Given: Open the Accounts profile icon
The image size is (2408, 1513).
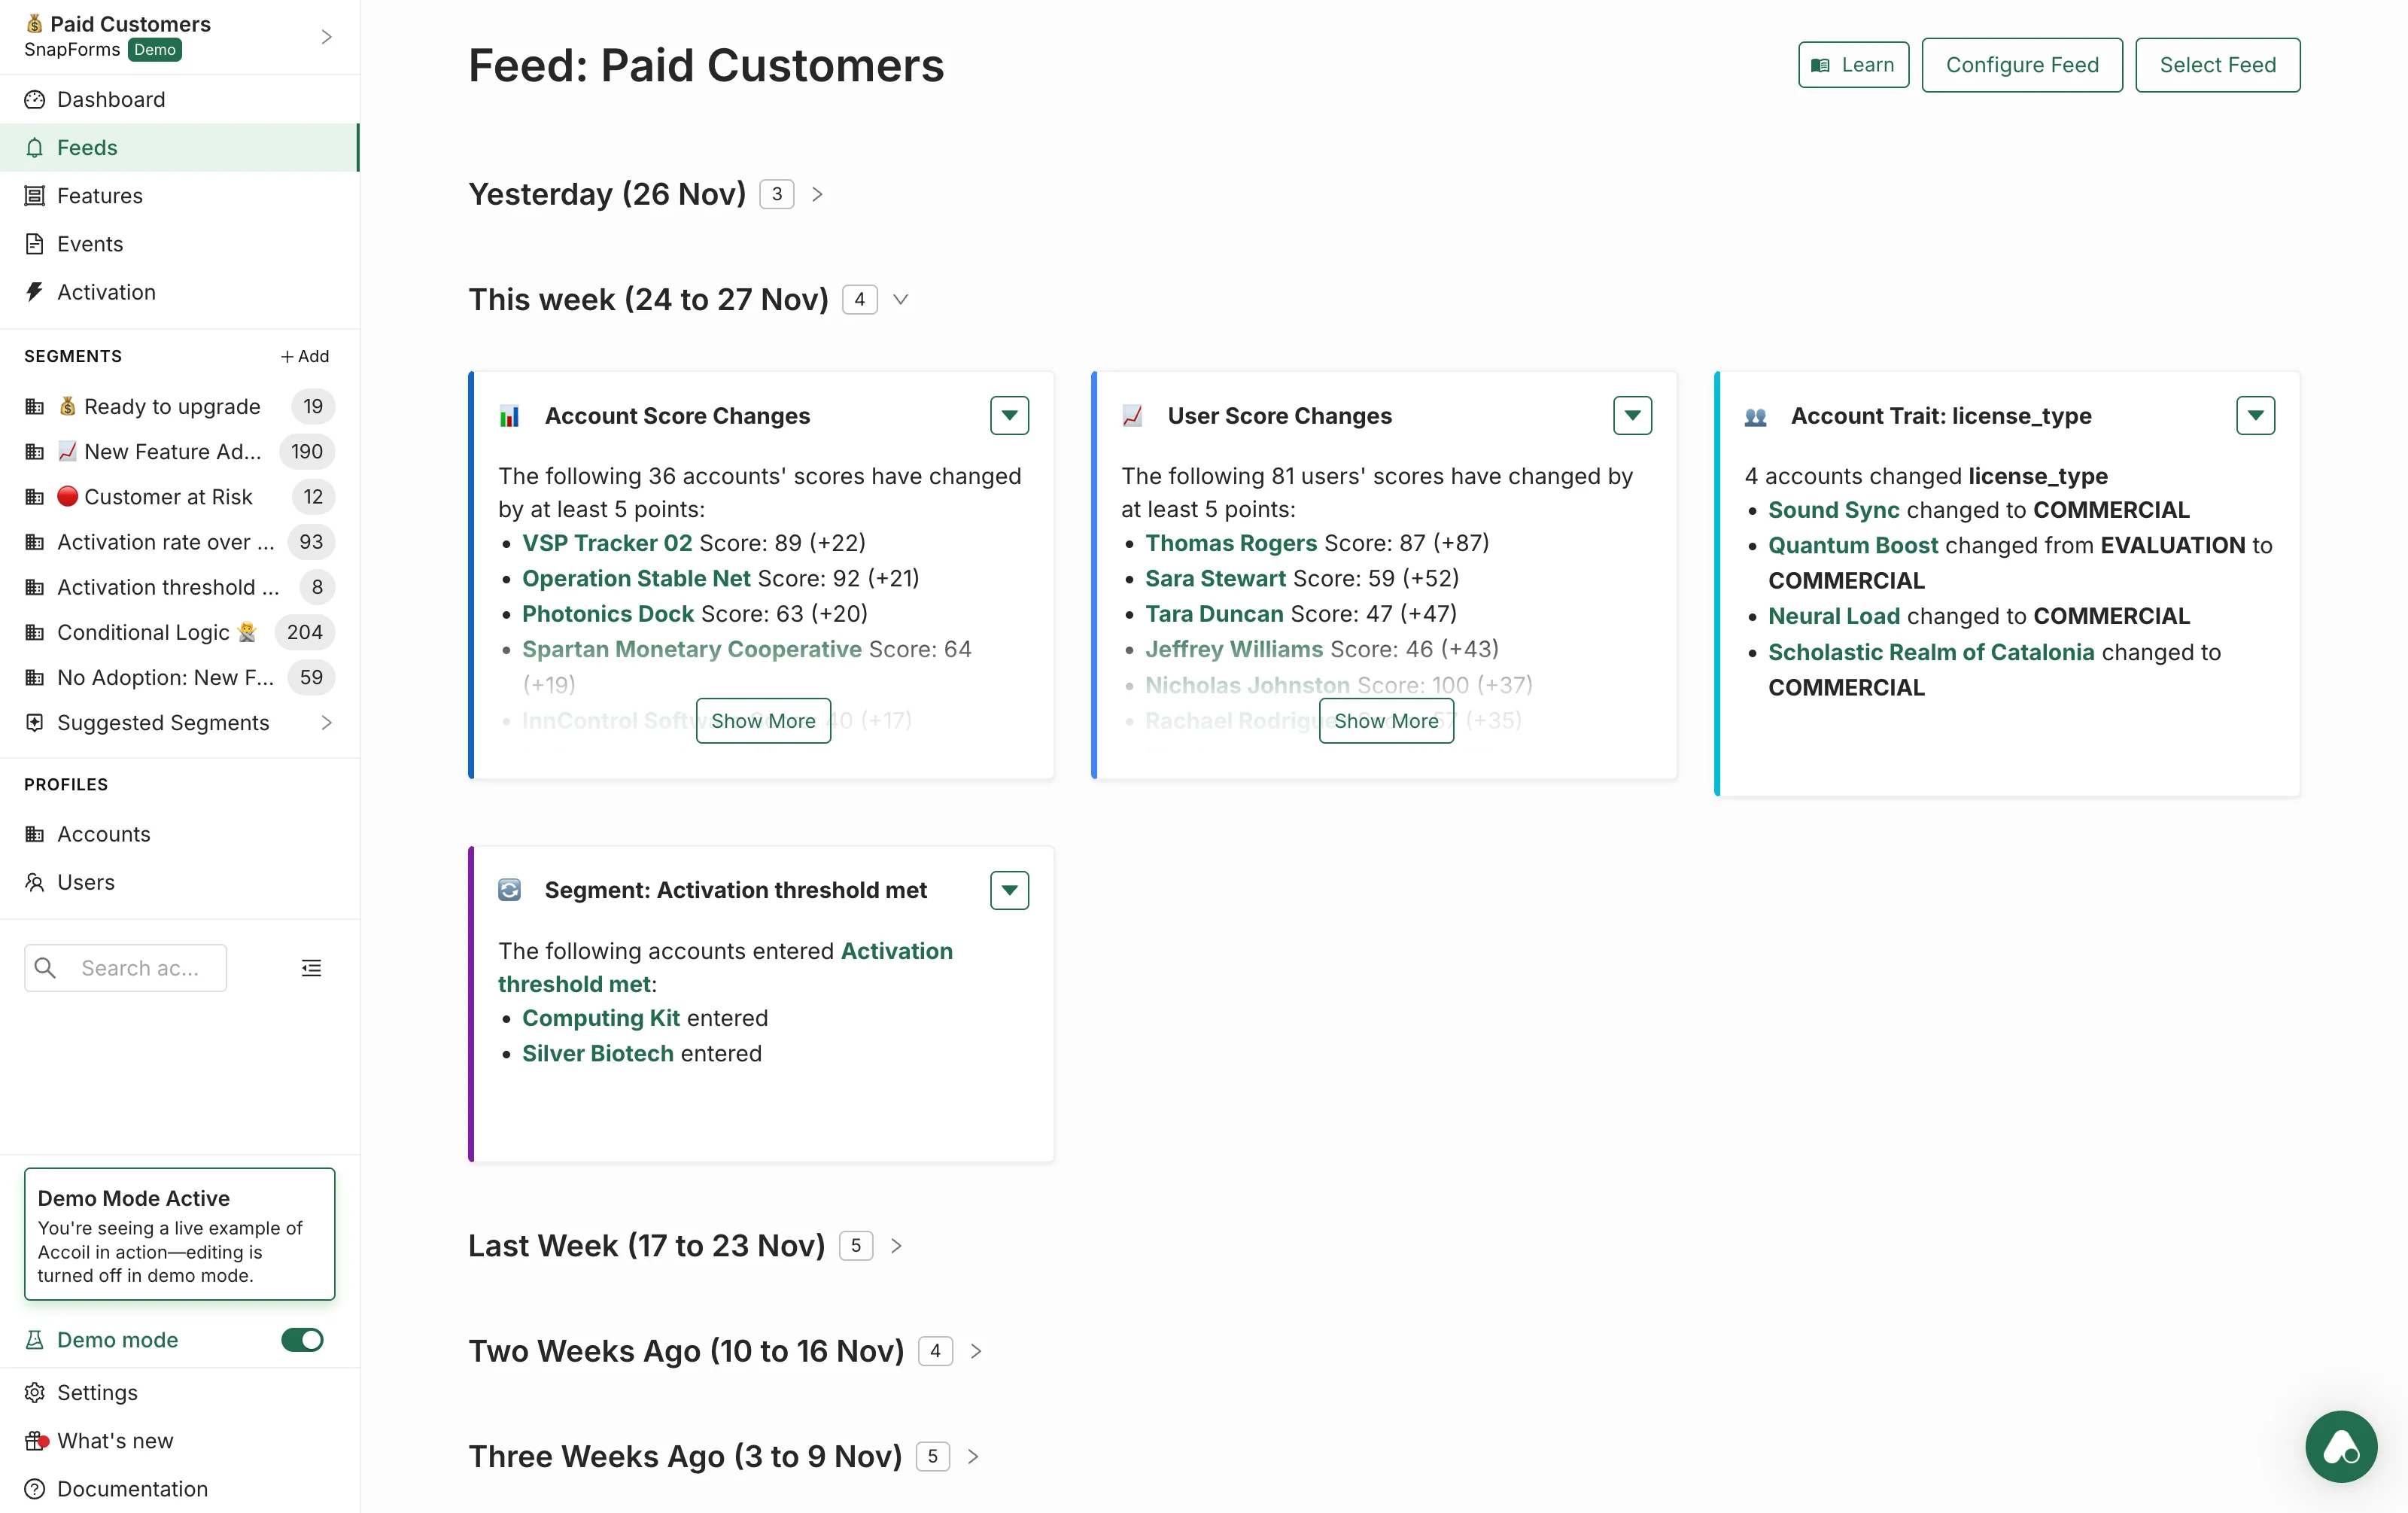Looking at the screenshot, I should tap(35, 833).
